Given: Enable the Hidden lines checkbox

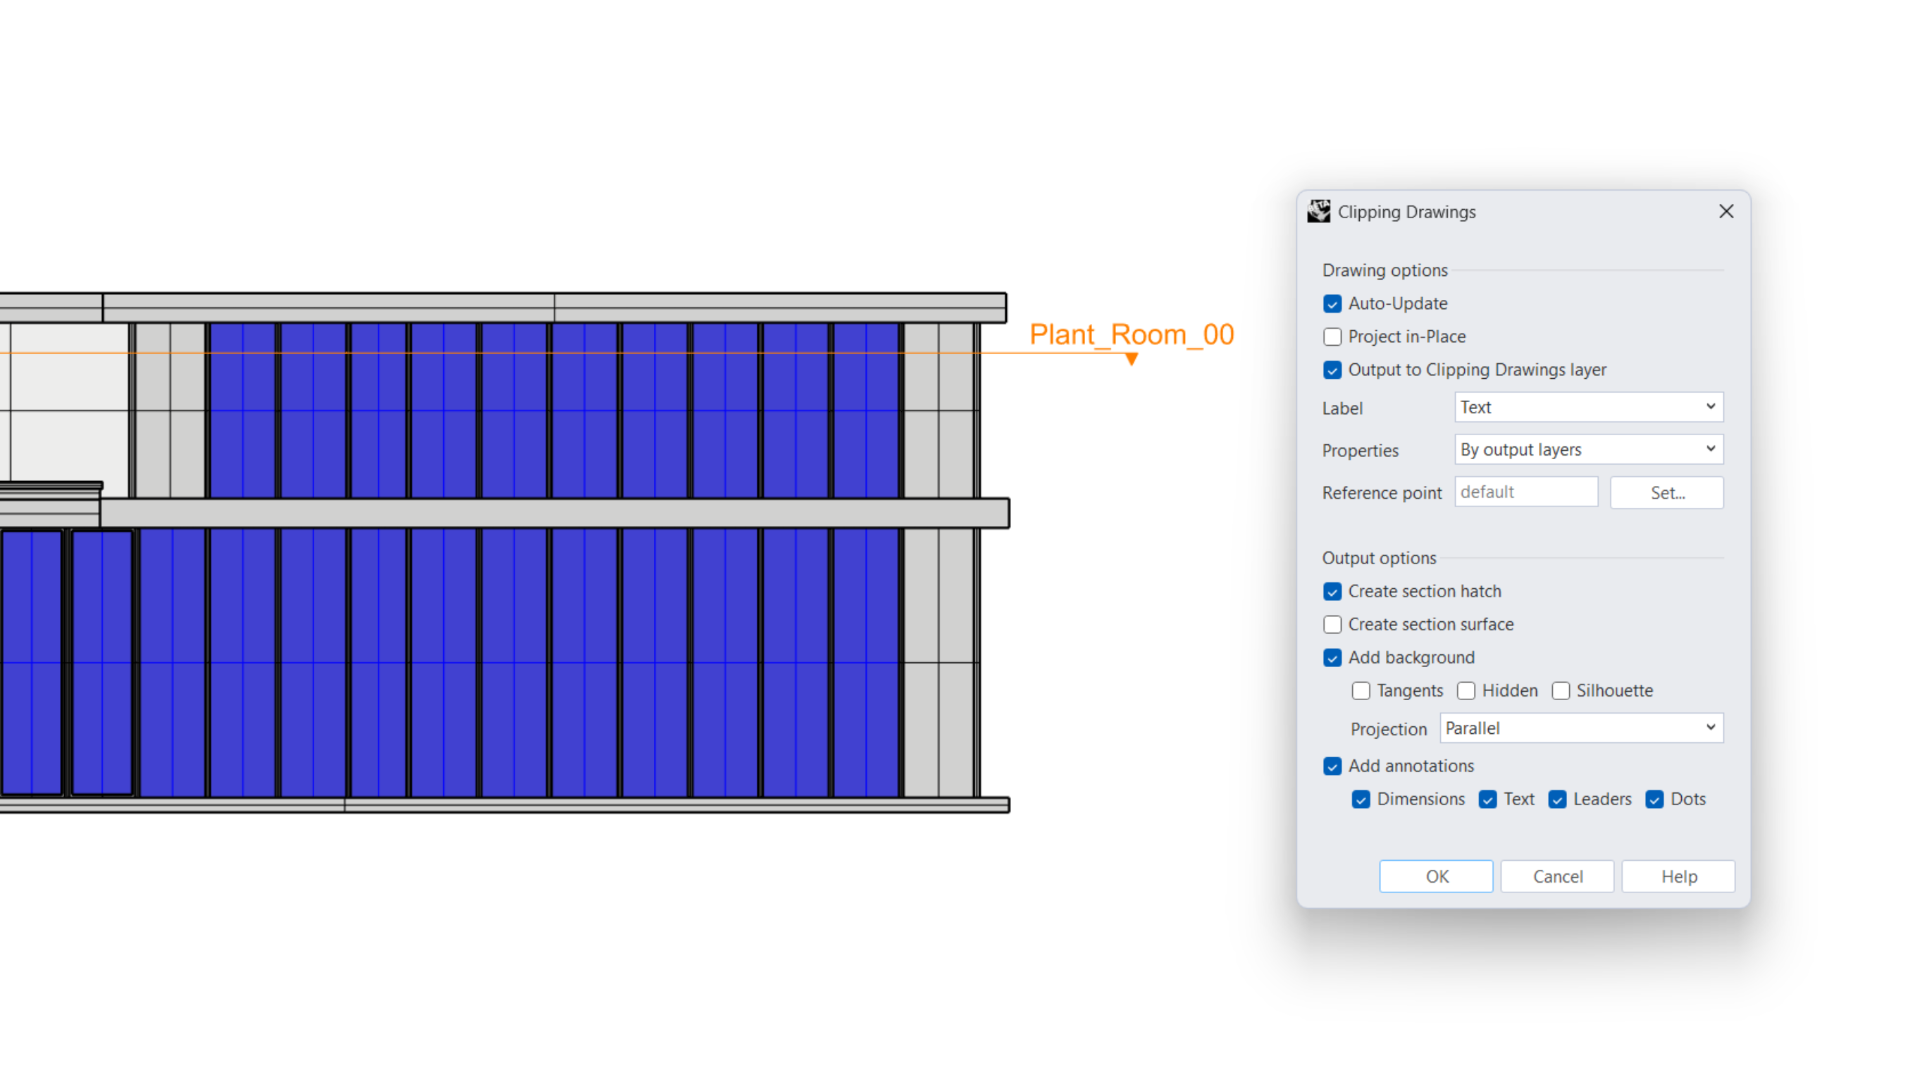Looking at the screenshot, I should click(x=1466, y=691).
